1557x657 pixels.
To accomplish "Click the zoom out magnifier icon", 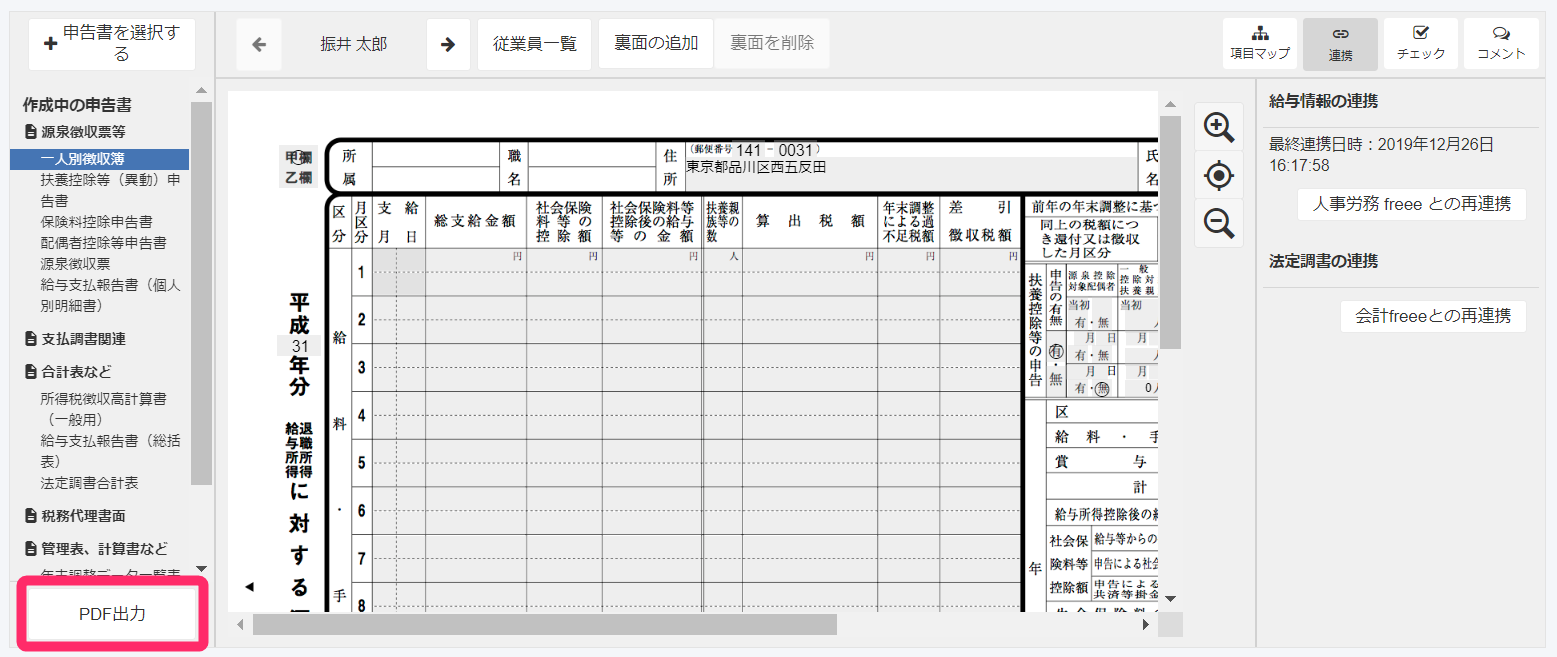I will tap(1218, 223).
